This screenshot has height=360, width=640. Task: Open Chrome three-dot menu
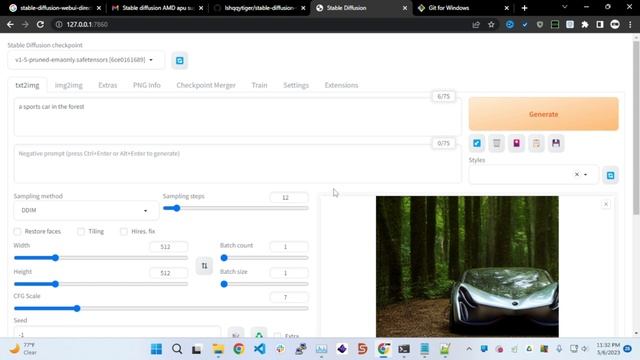tap(631, 24)
